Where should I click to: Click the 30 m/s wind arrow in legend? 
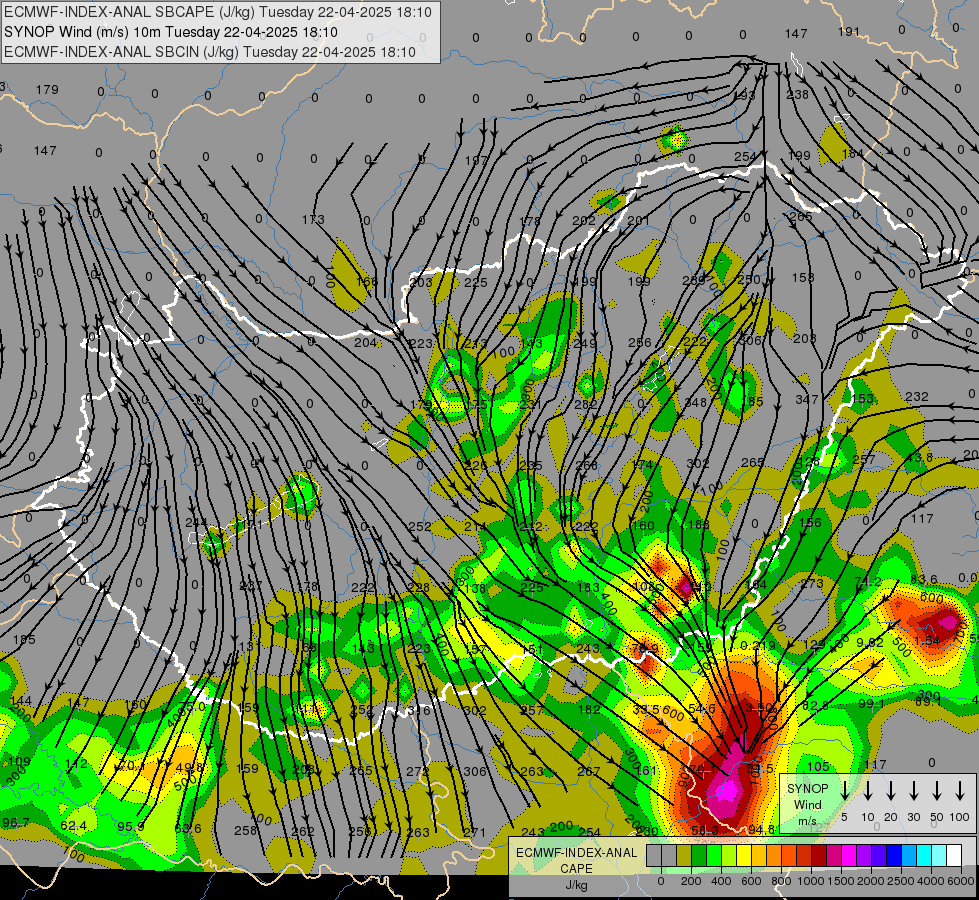click(x=913, y=790)
